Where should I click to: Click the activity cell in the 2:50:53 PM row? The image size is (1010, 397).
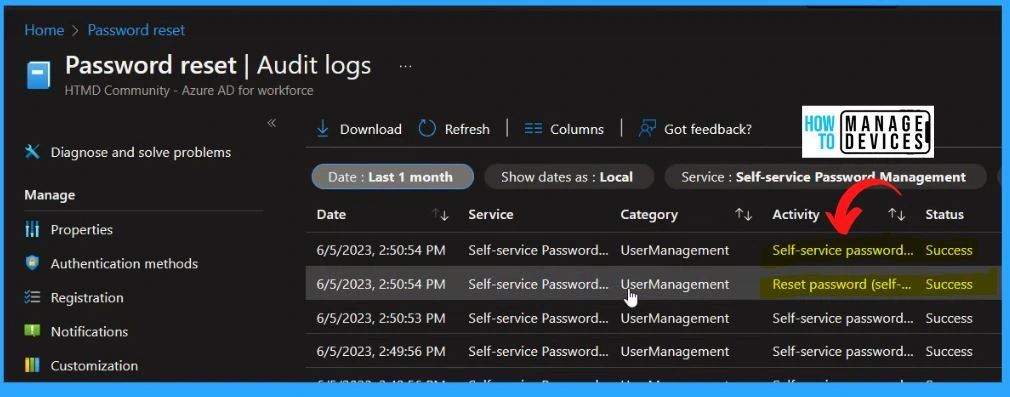843,318
